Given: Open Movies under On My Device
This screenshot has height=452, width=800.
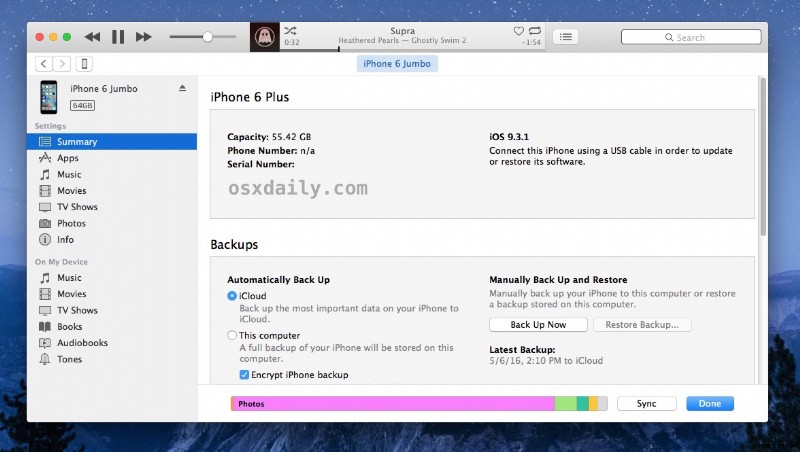Looking at the screenshot, I should (112, 294).
